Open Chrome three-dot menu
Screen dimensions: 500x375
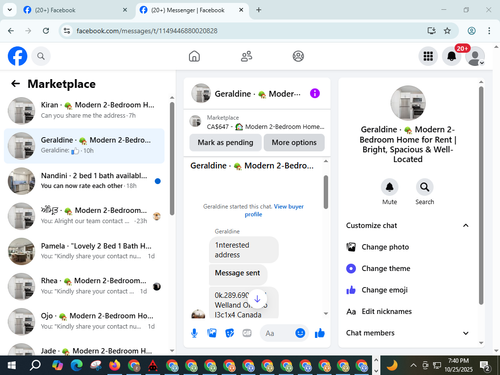[489, 31]
